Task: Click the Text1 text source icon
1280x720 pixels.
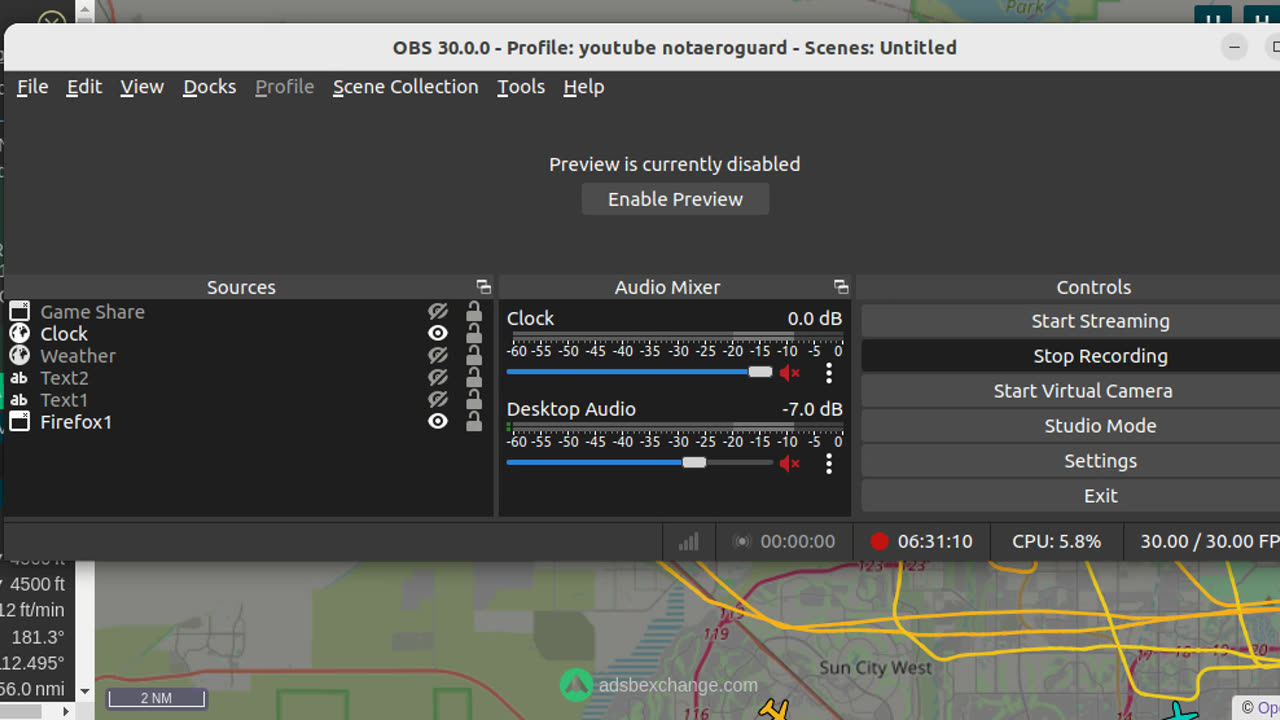Action: (19, 400)
